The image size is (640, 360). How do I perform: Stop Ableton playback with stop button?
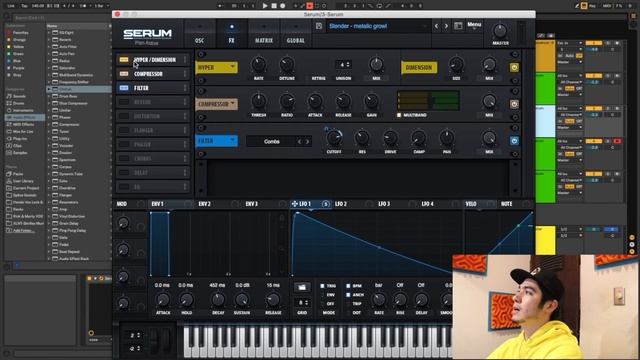[x=274, y=6]
